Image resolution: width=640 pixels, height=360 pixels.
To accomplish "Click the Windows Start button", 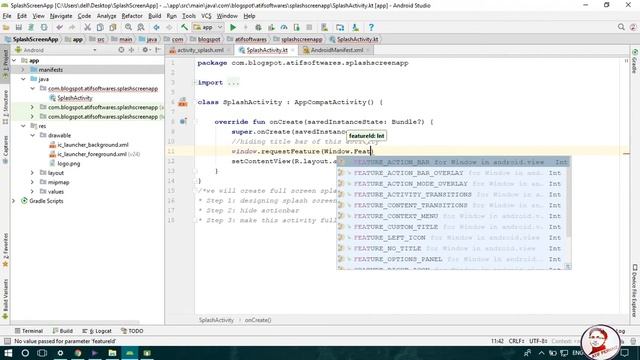I will 8,353.
